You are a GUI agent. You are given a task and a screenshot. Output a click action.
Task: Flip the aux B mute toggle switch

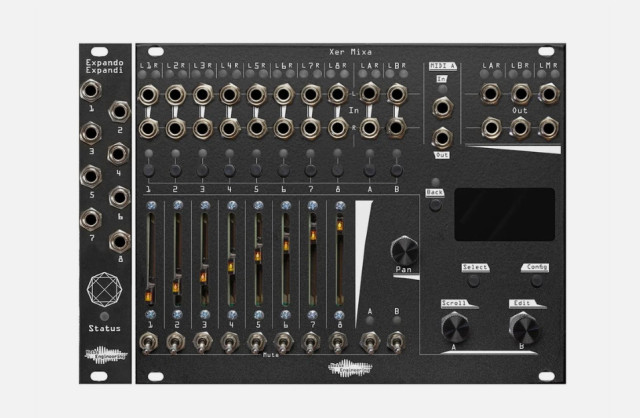(x=396, y=343)
